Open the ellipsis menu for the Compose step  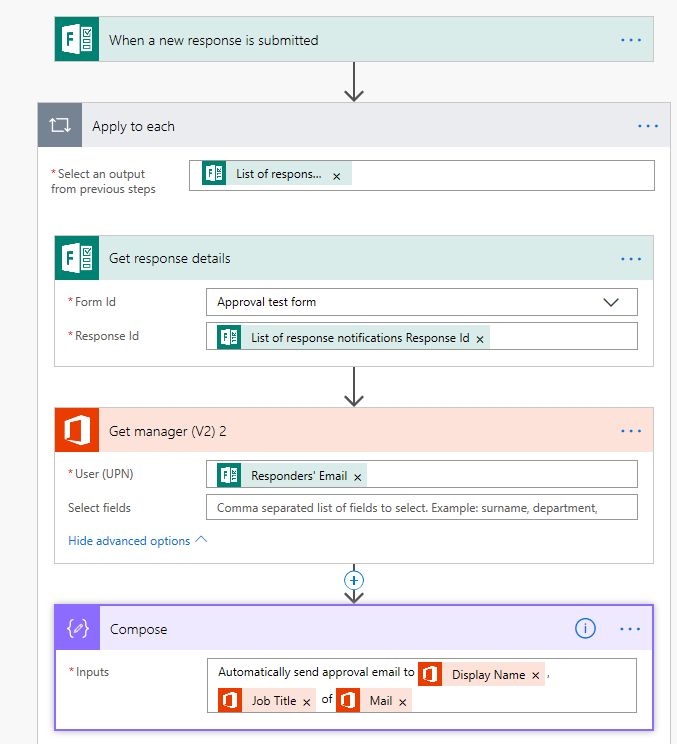[x=630, y=629]
